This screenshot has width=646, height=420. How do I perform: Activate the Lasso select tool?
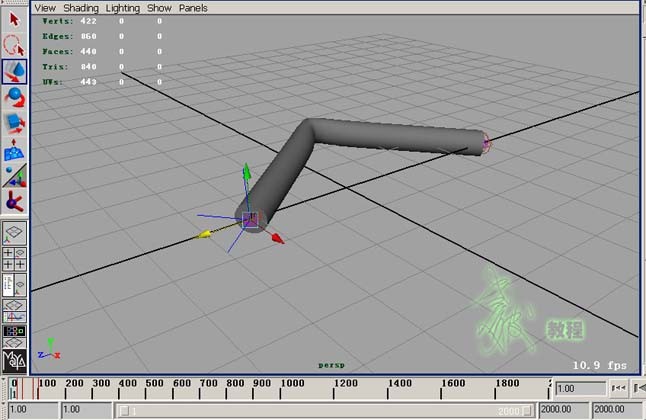pyautogui.click(x=15, y=45)
